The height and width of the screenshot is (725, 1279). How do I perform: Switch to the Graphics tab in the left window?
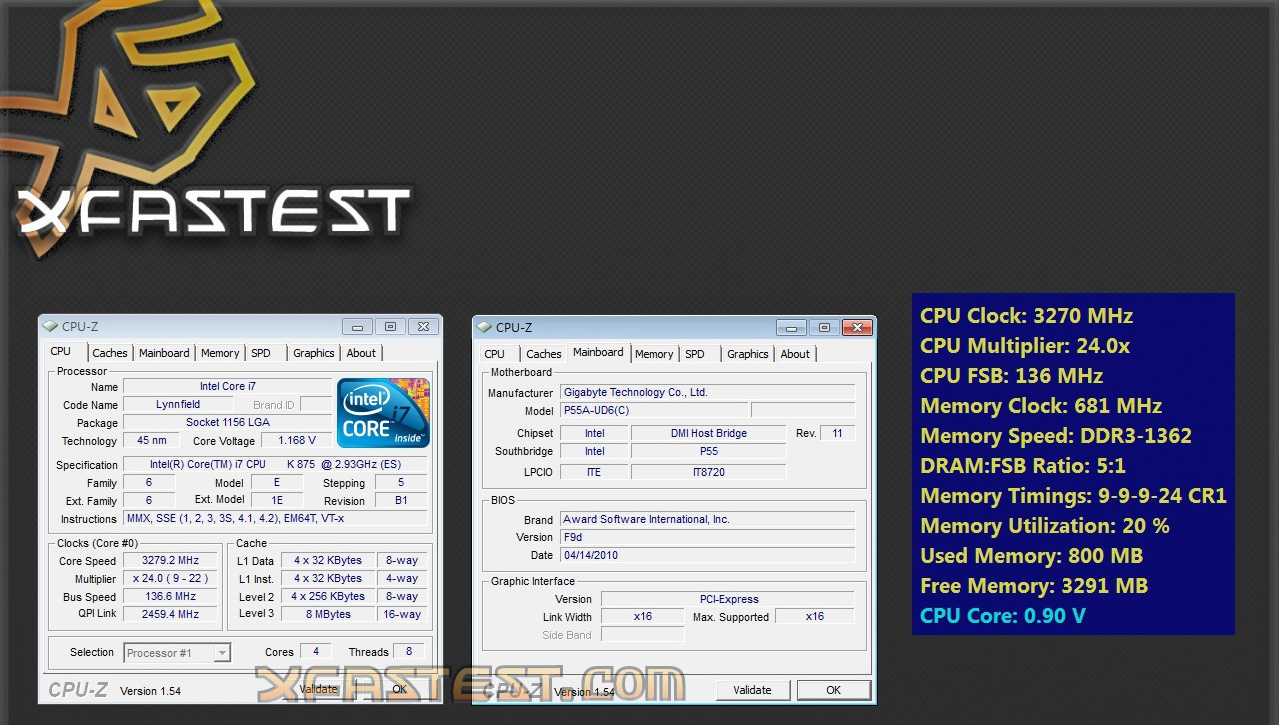tap(313, 352)
